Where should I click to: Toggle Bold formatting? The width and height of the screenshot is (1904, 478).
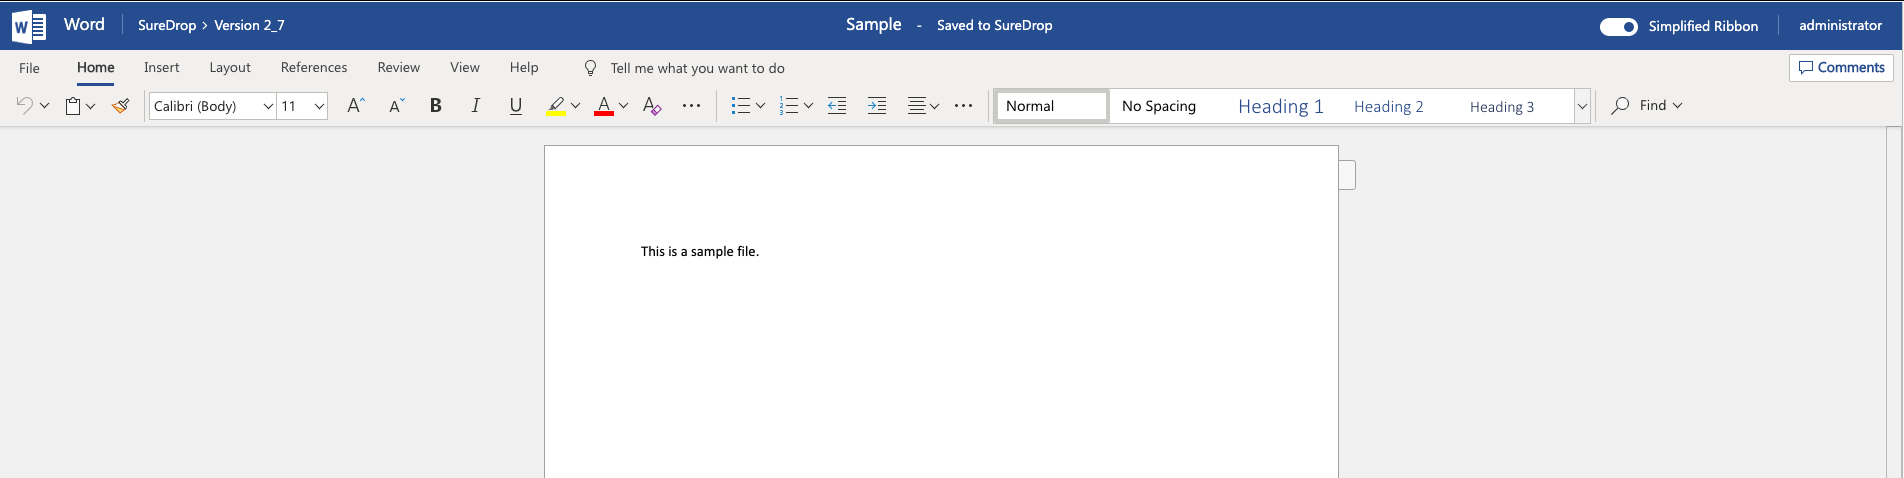coord(435,105)
